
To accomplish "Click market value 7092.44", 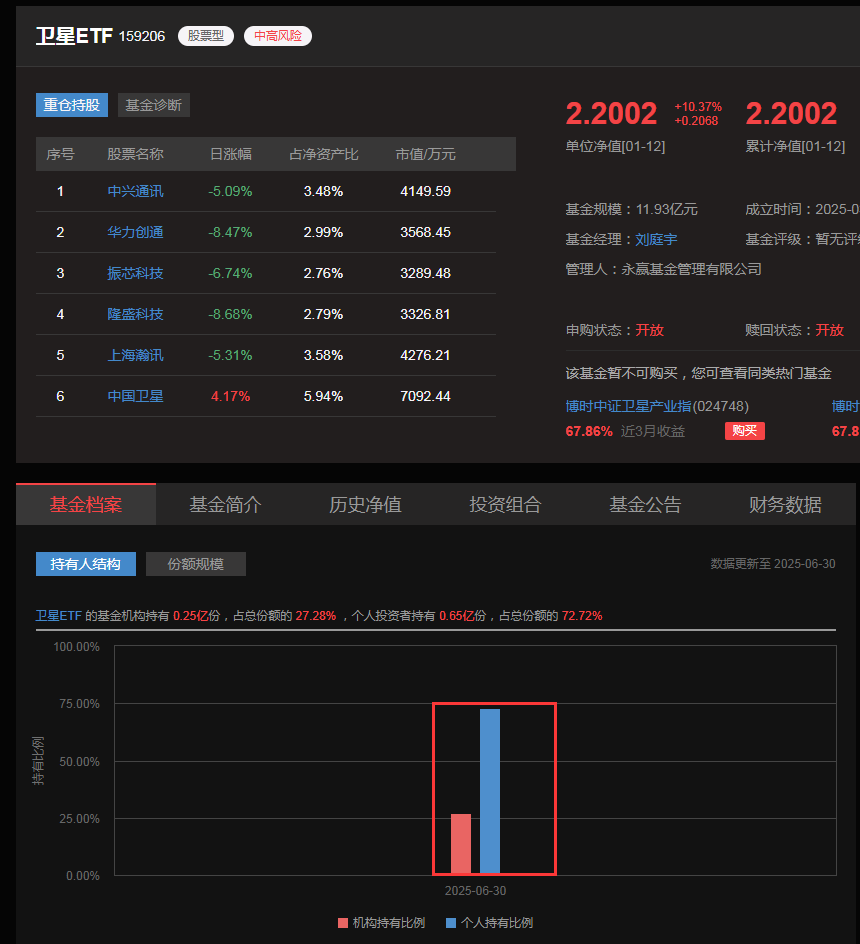I will 426,396.
